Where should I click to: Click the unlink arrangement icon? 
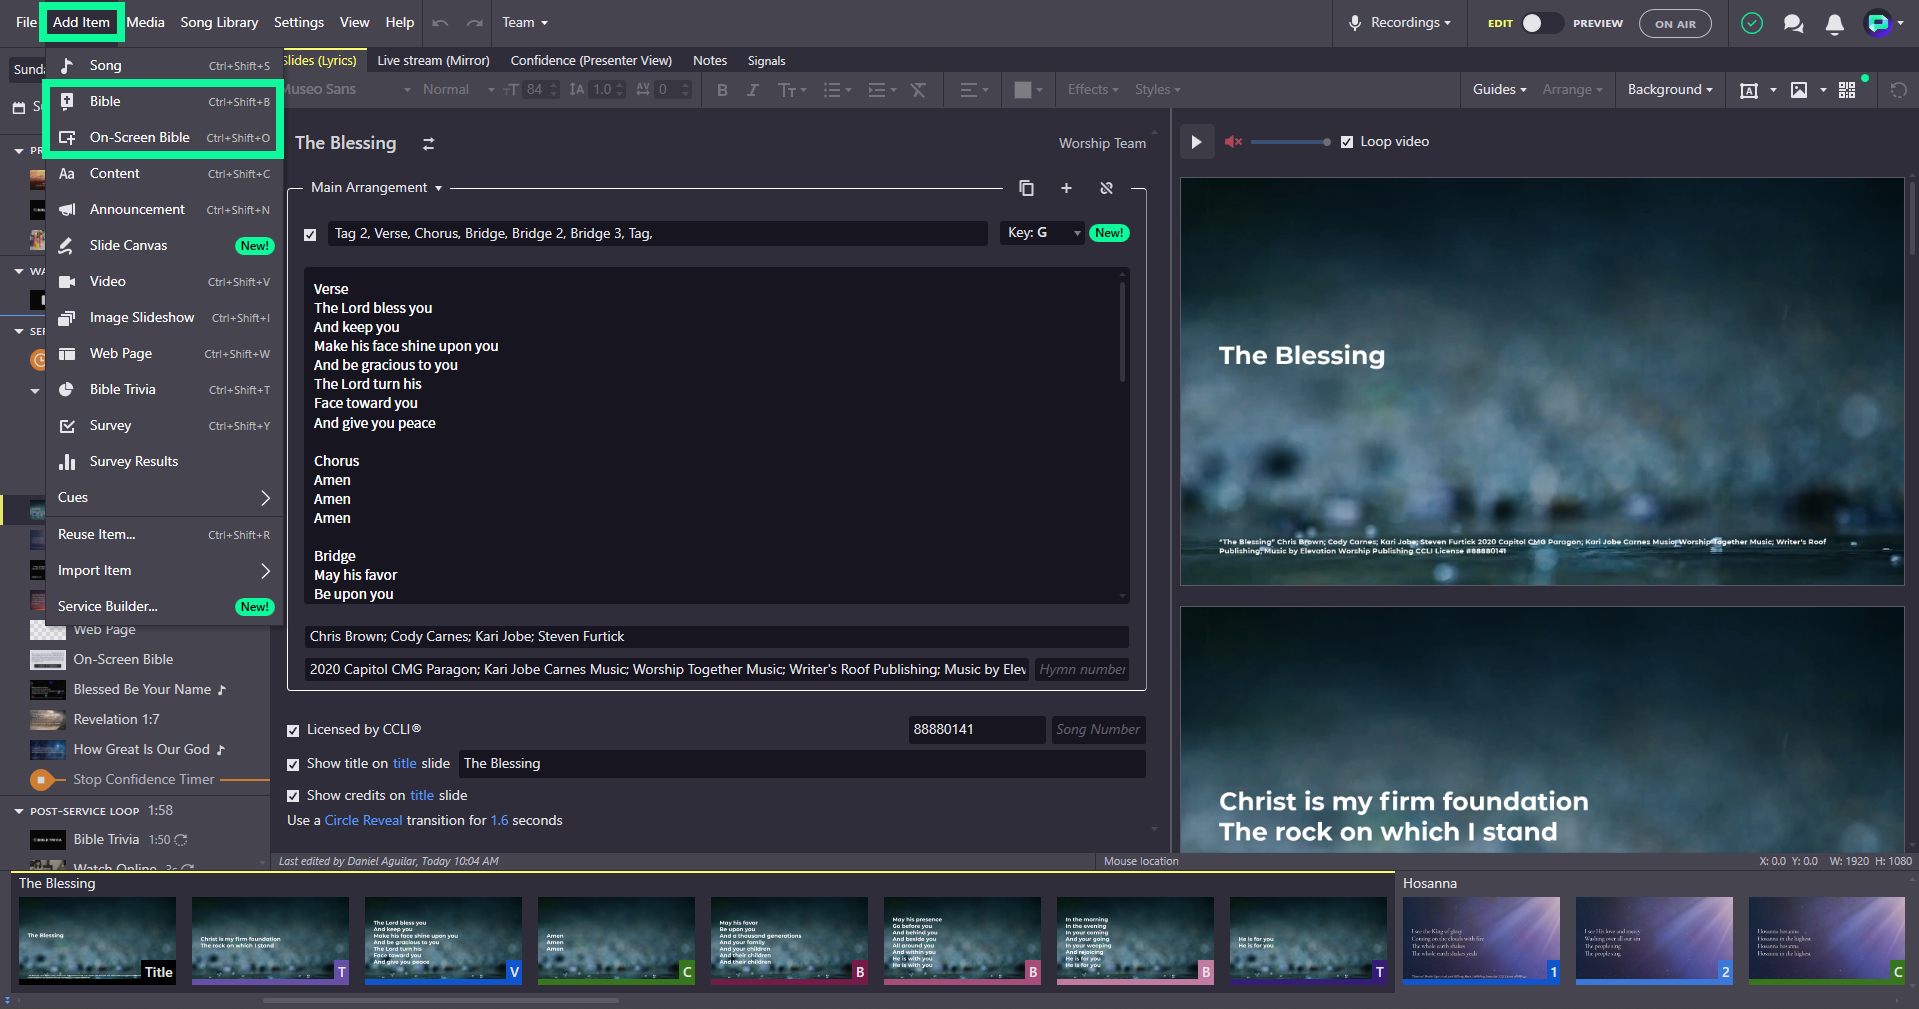1106,188
